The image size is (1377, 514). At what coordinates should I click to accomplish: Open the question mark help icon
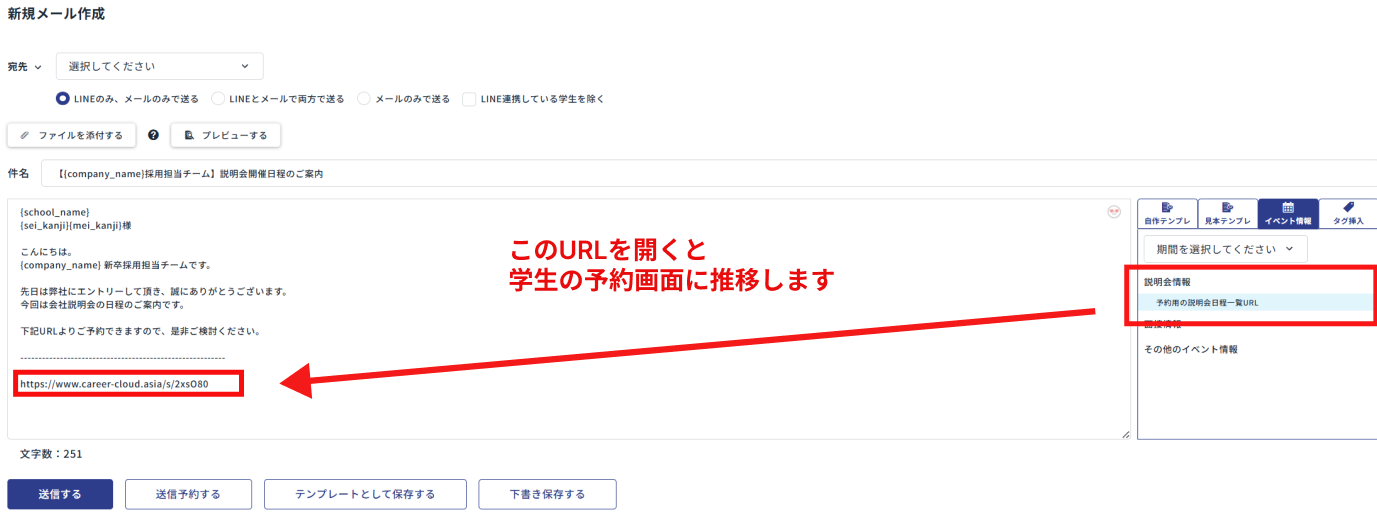pos(153,135)
